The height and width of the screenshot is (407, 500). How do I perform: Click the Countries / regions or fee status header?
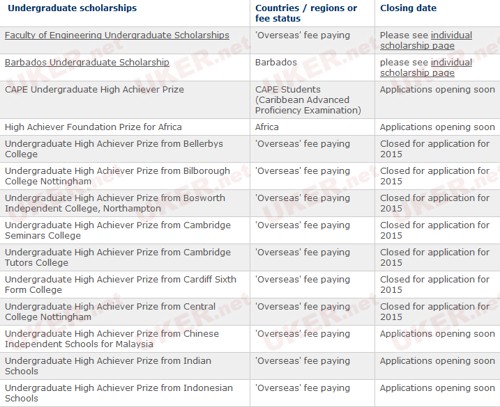pyautogui.click(x=306, y=13)
